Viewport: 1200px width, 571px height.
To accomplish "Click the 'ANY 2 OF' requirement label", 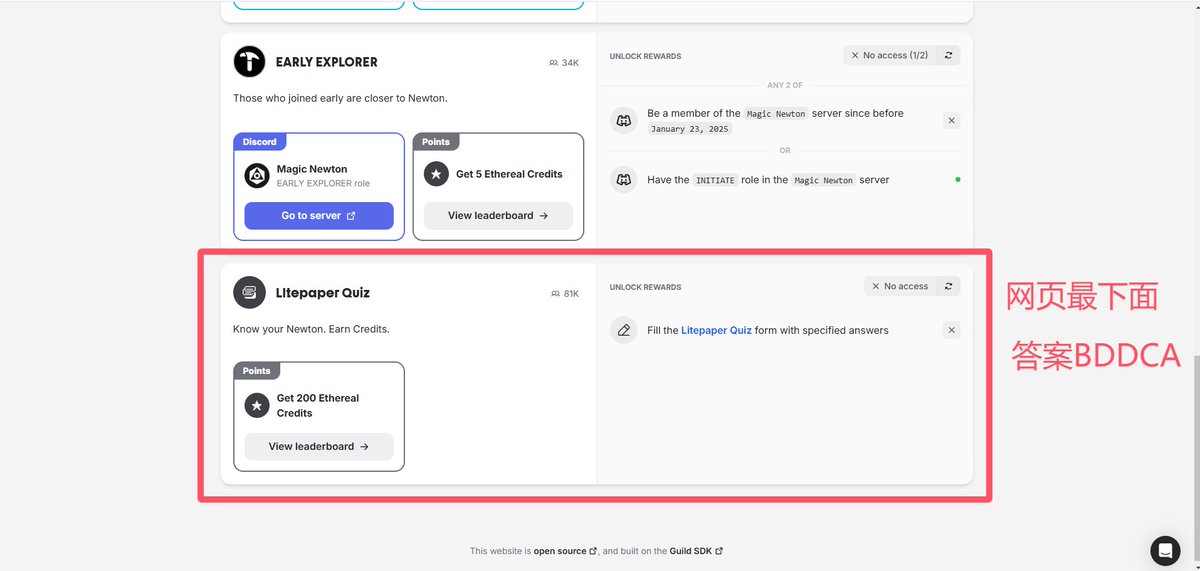I will 785,85.
